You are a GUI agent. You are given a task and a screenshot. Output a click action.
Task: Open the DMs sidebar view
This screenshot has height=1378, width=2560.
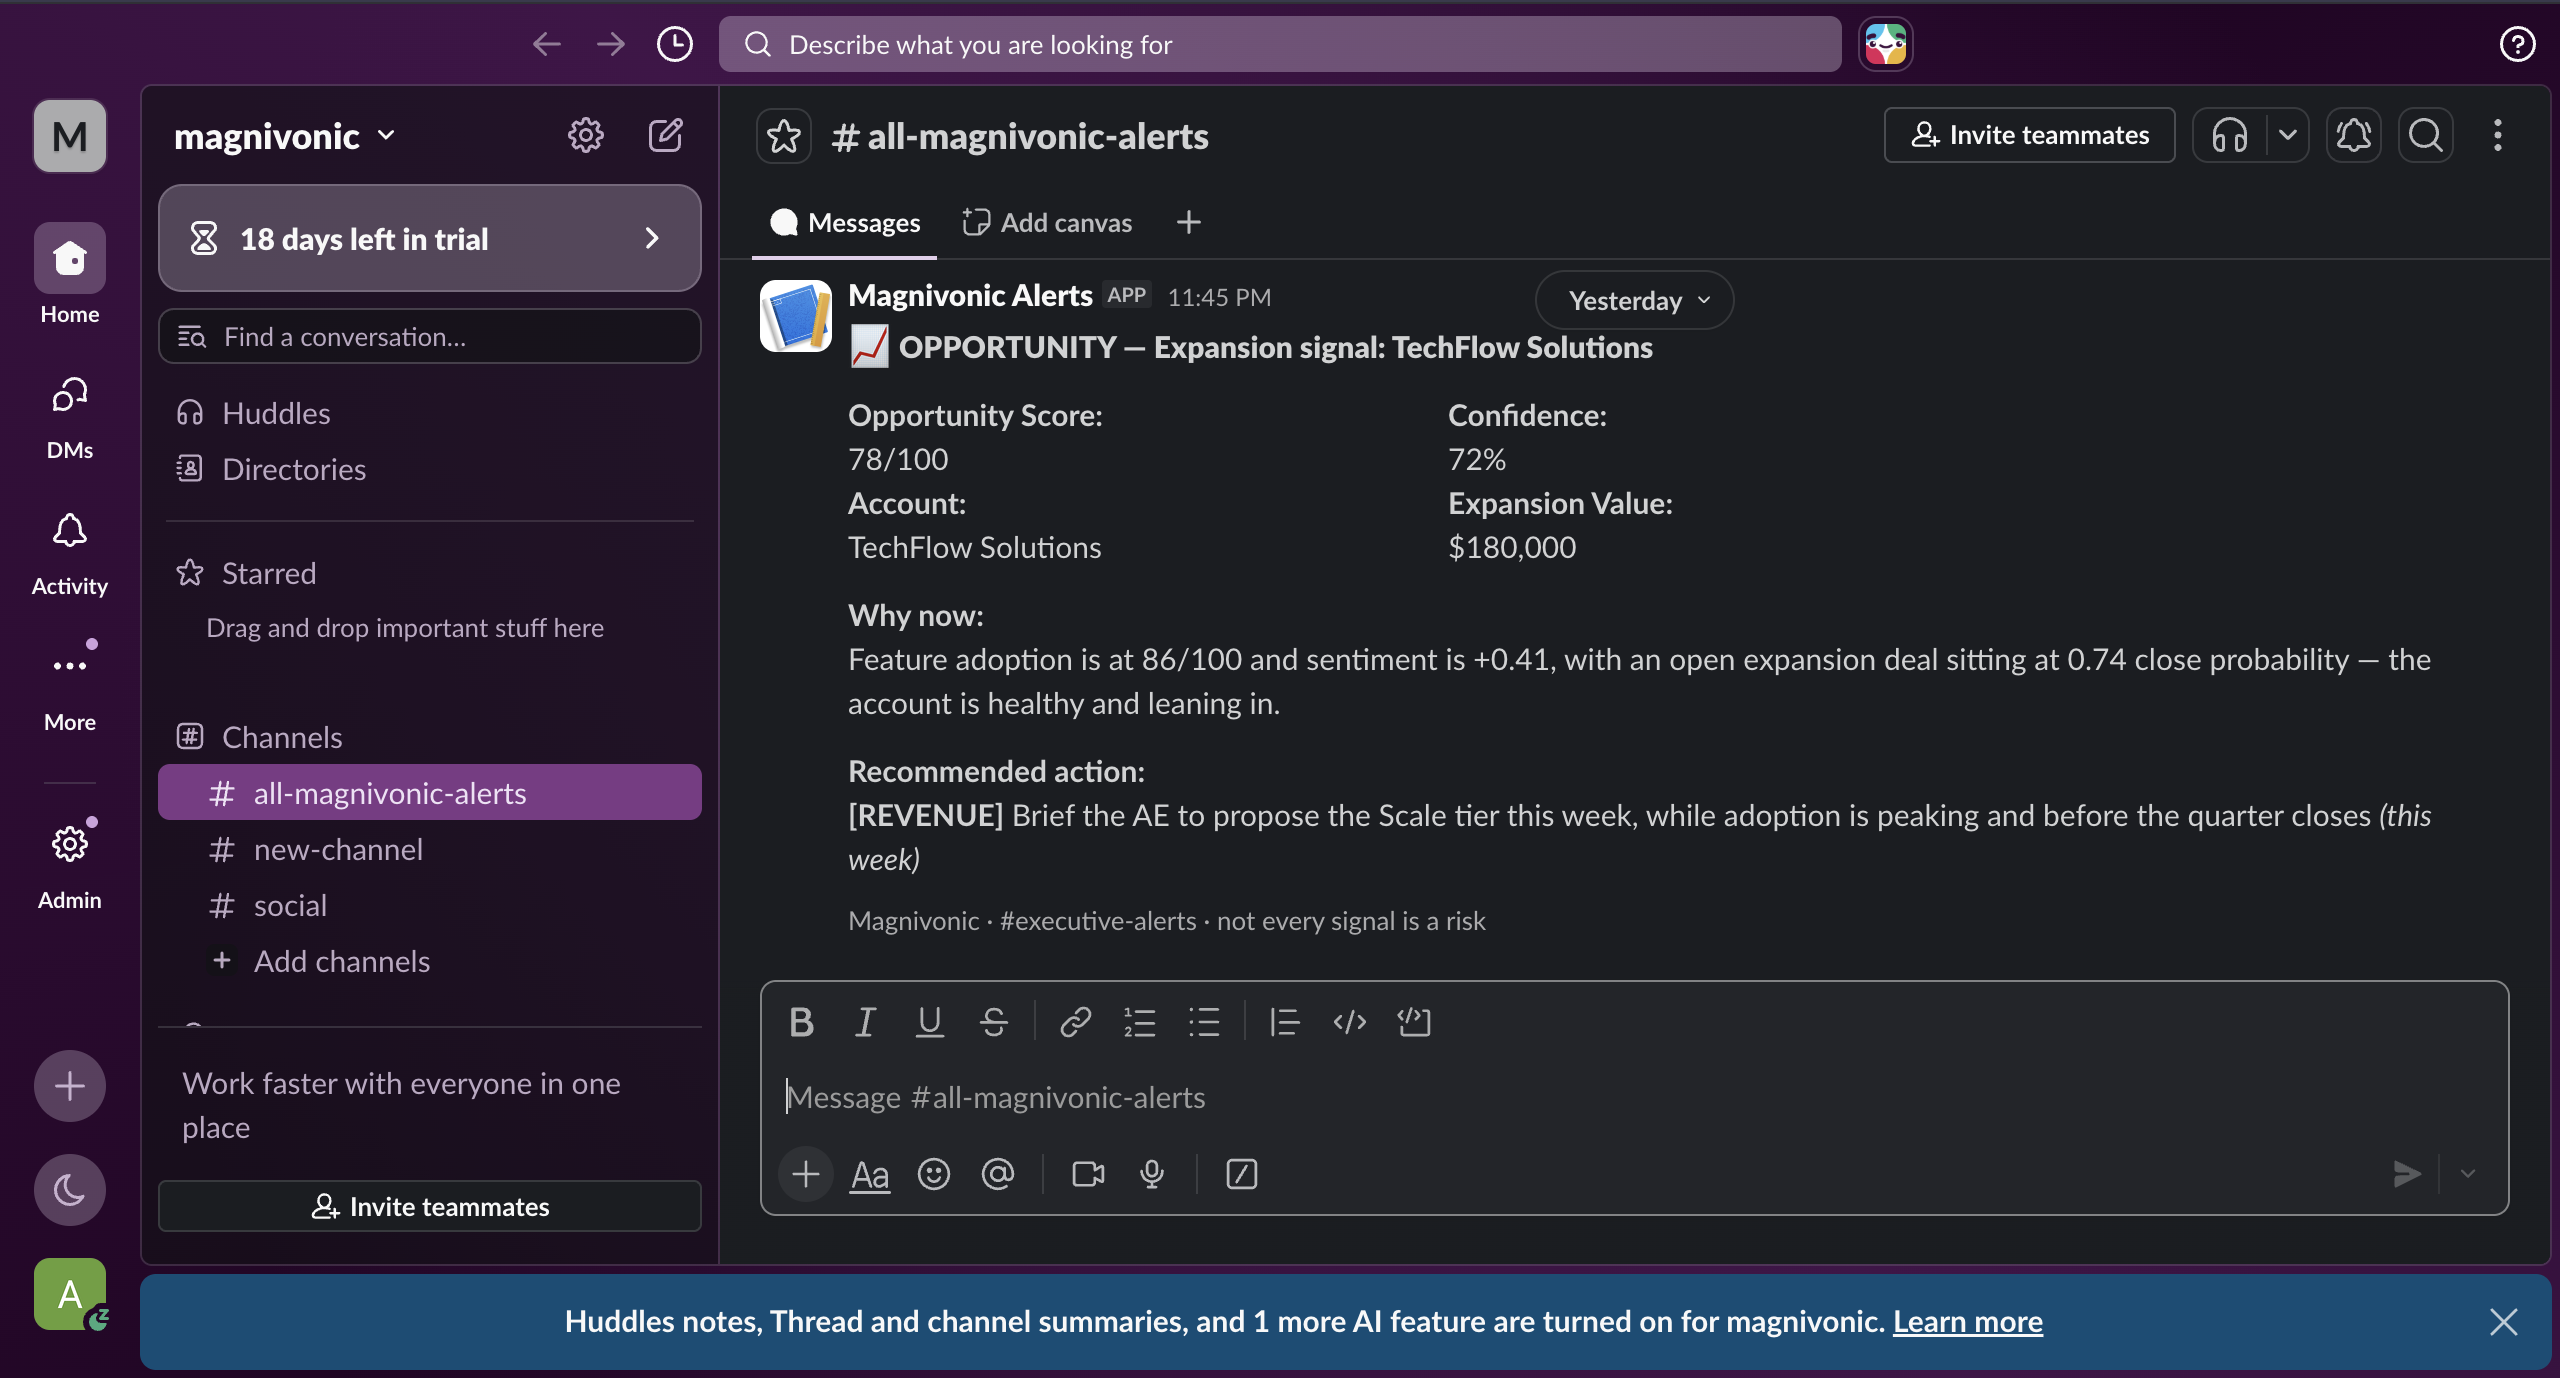coord(70,417)
